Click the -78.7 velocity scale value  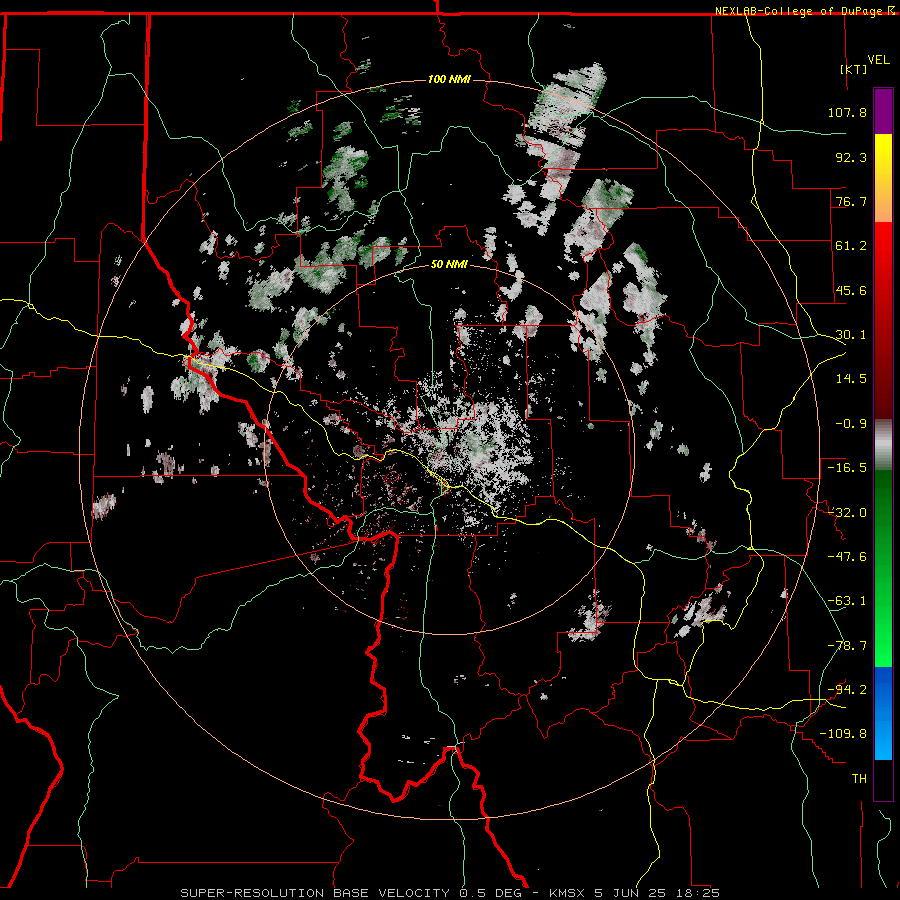click(847, 646)
